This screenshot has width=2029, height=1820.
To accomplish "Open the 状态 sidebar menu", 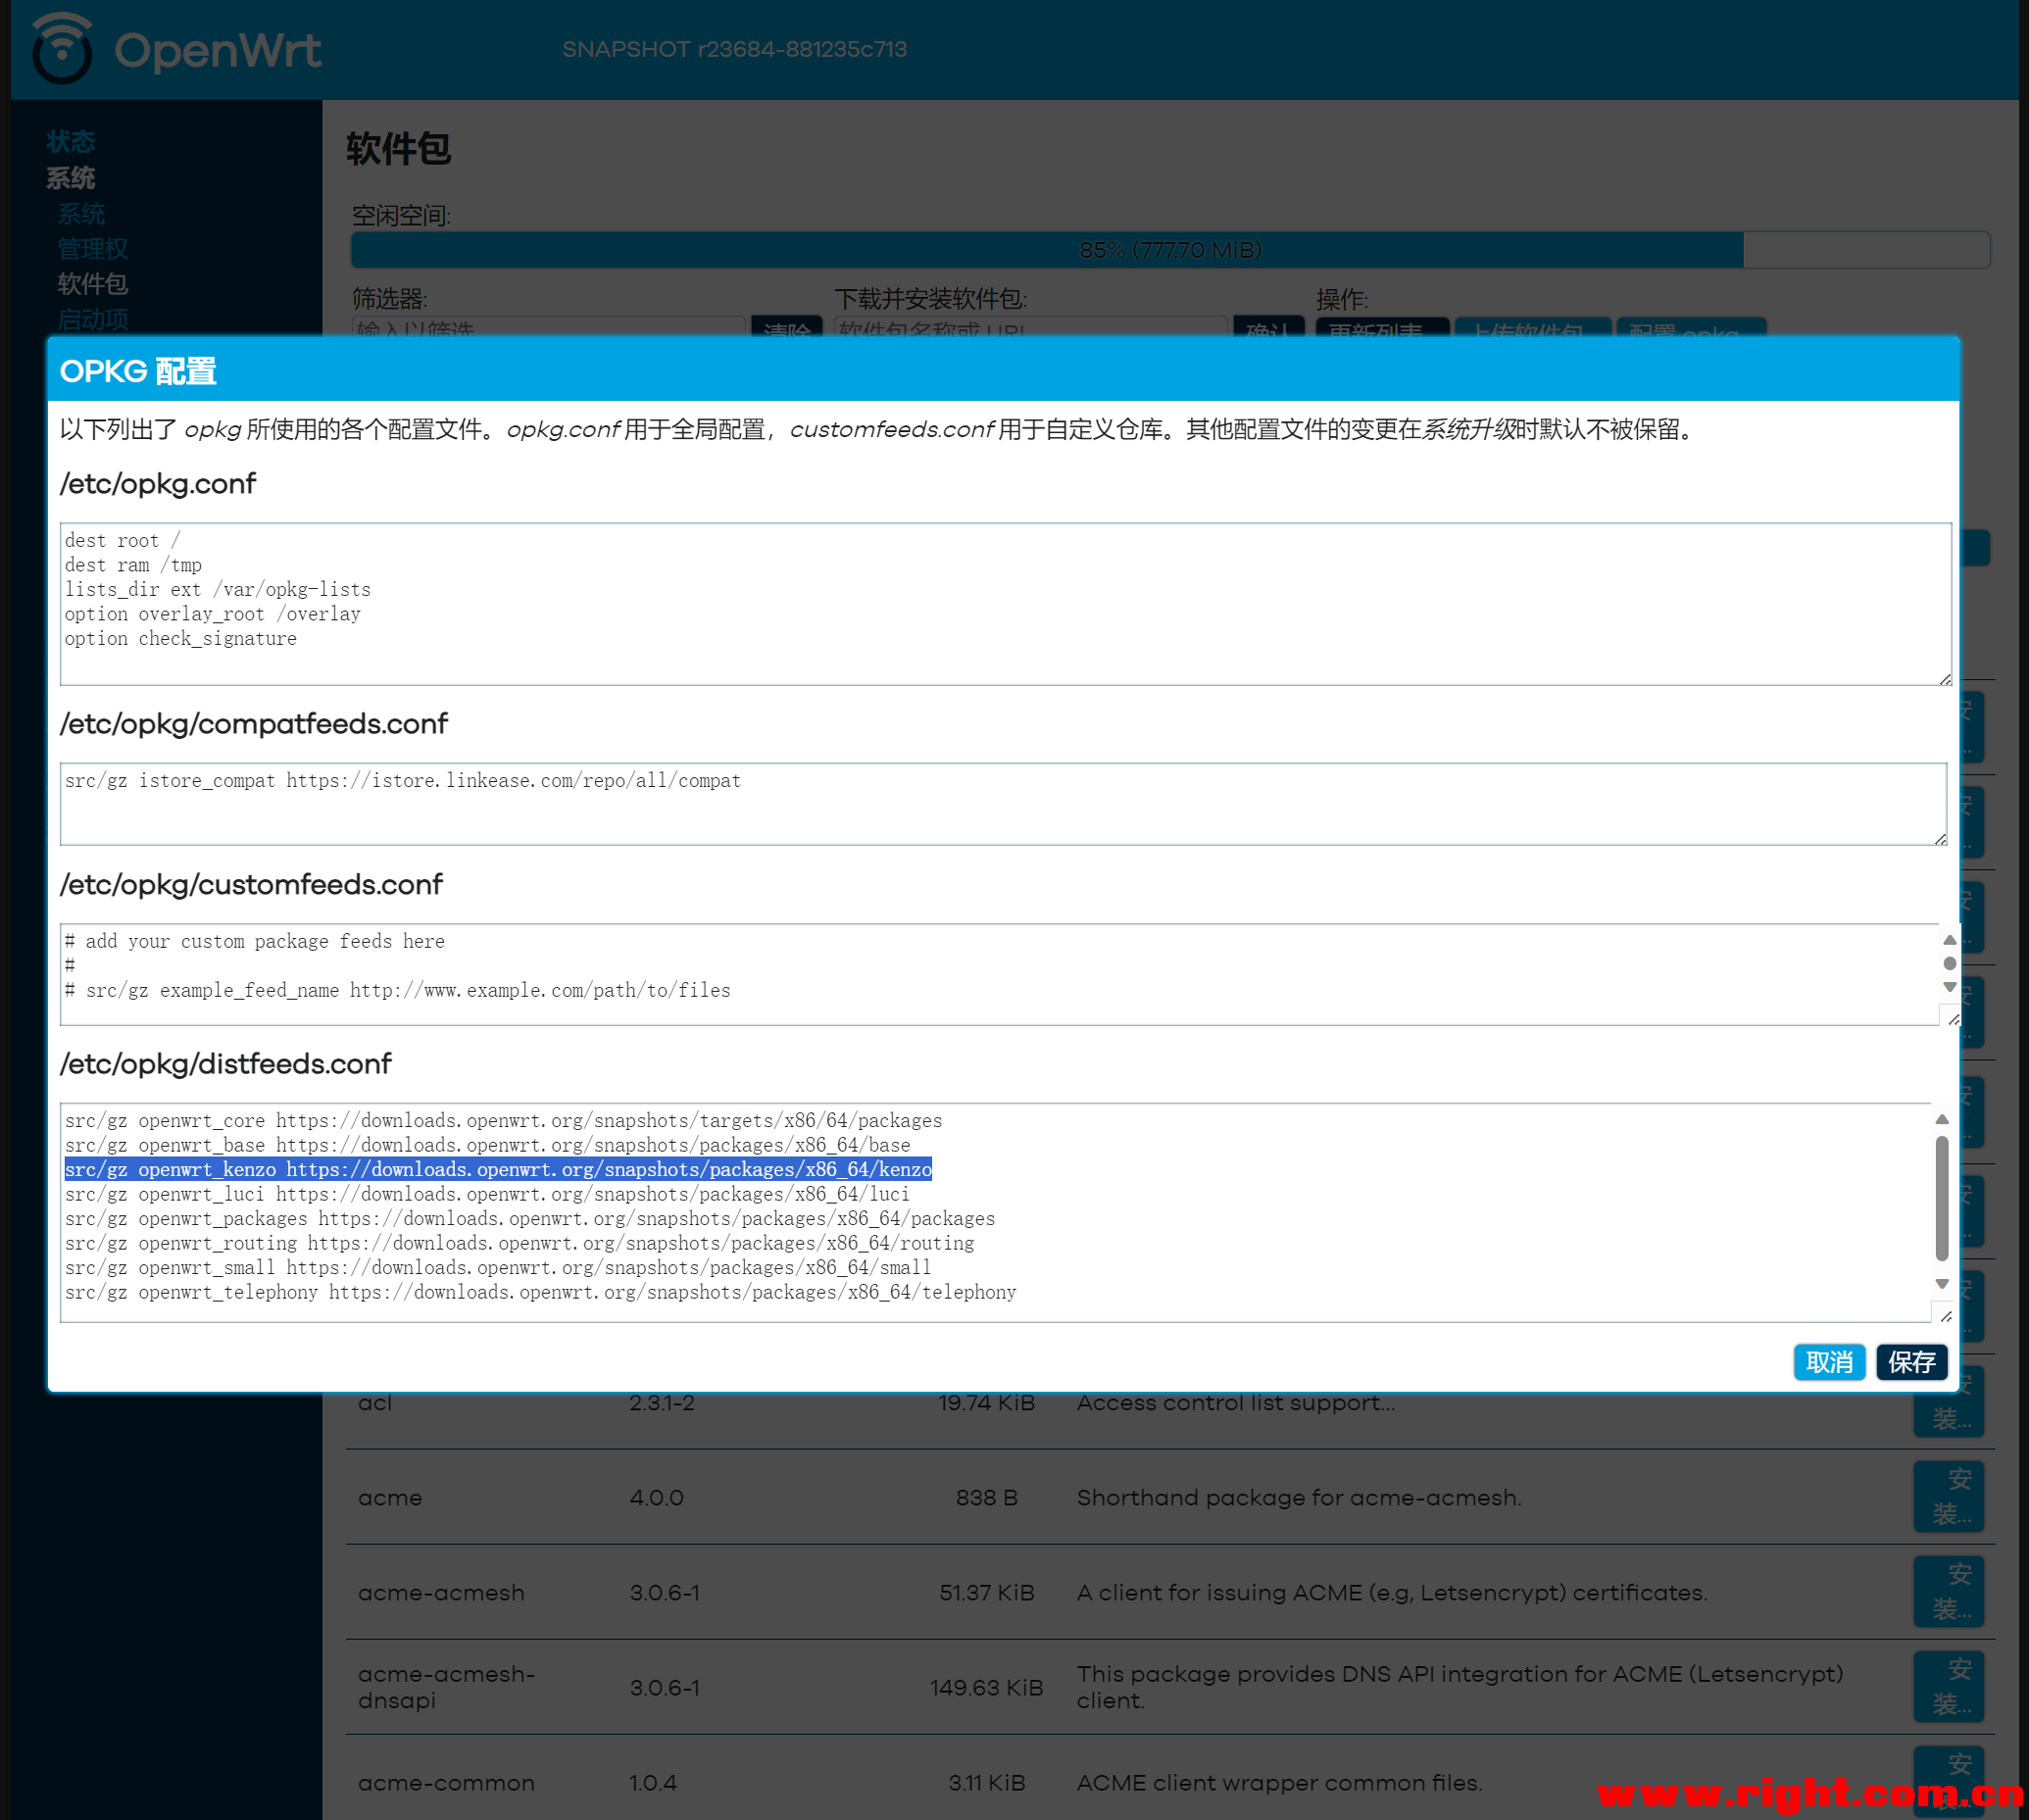I will [70, 142].
